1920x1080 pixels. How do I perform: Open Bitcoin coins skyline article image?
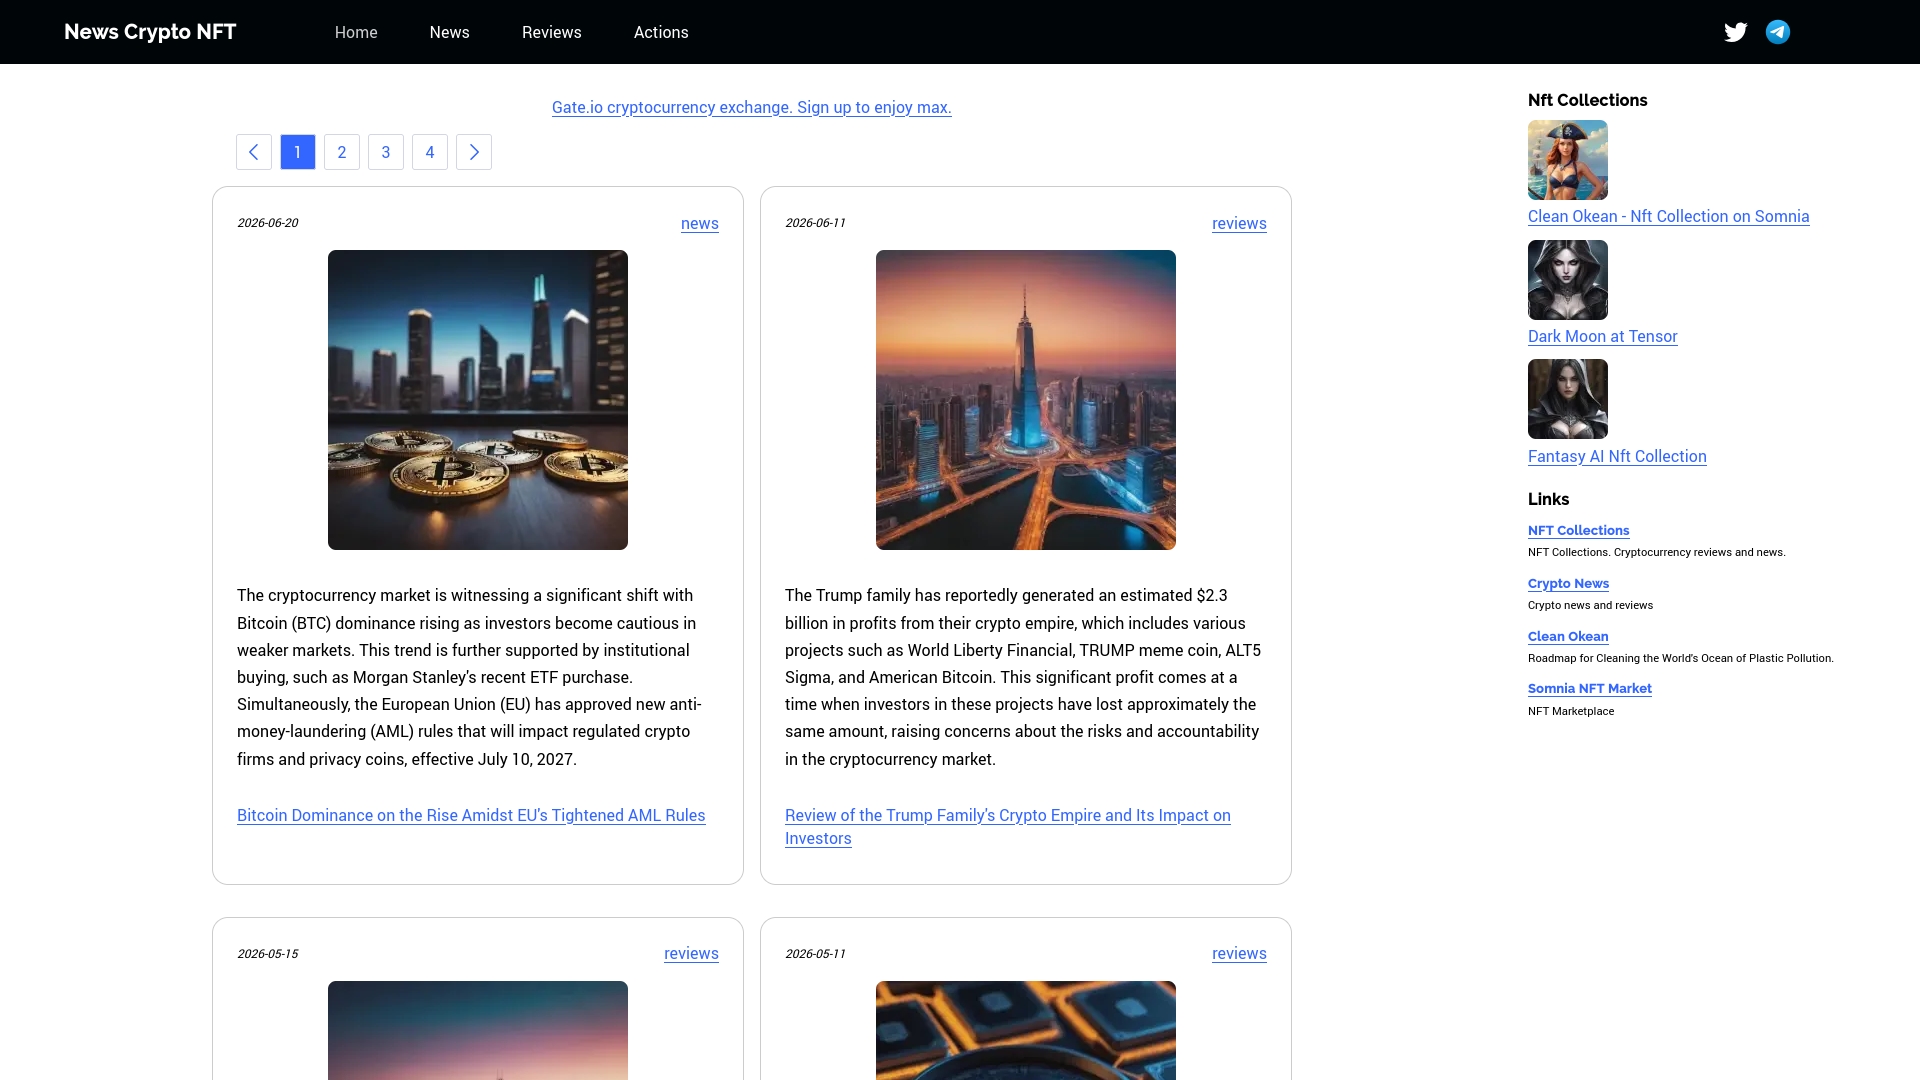(x=478, y=400)
